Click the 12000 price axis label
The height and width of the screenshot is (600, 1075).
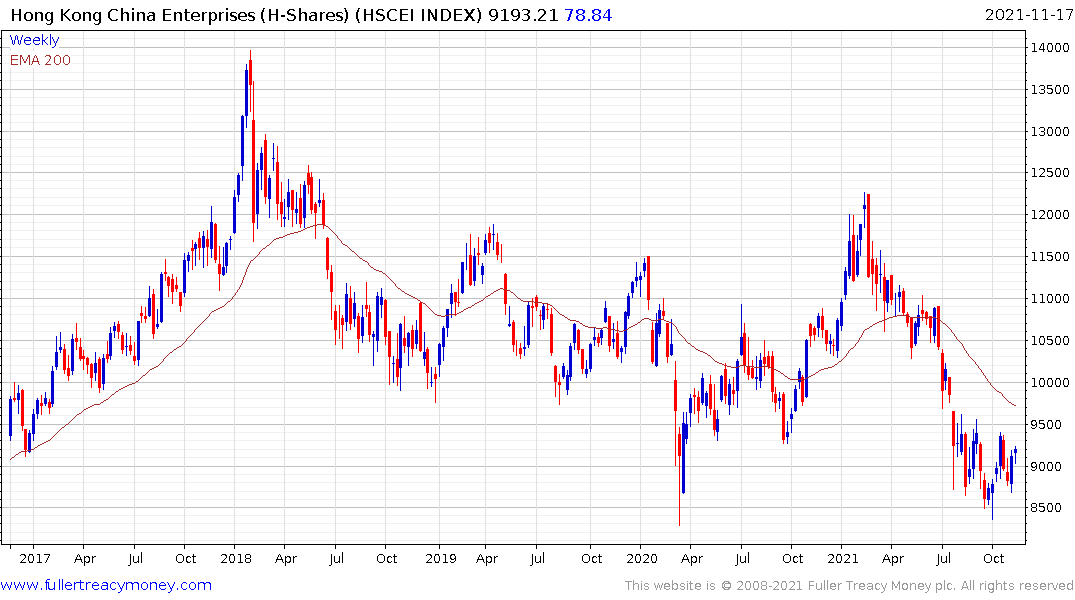(x=1051, y=215)
